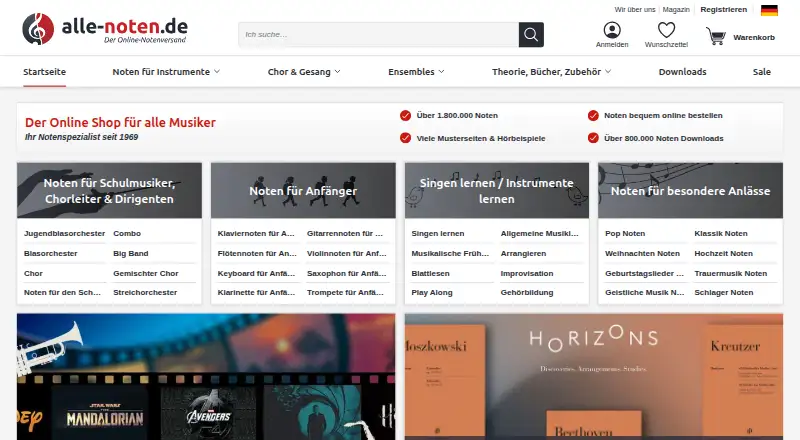Open 'Klaviernoten für A...' link
Image resolution: width=800 pixels, height=440 pixels.
click(x=256, y=233)
